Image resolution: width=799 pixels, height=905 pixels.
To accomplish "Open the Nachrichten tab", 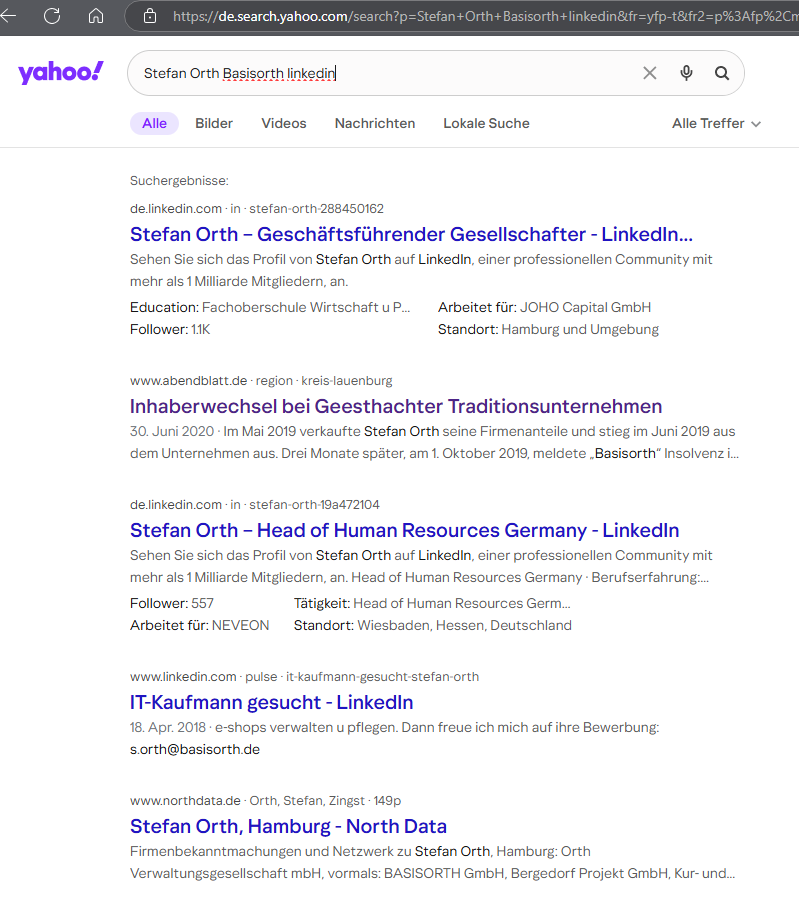I will (x=375, y=123).
